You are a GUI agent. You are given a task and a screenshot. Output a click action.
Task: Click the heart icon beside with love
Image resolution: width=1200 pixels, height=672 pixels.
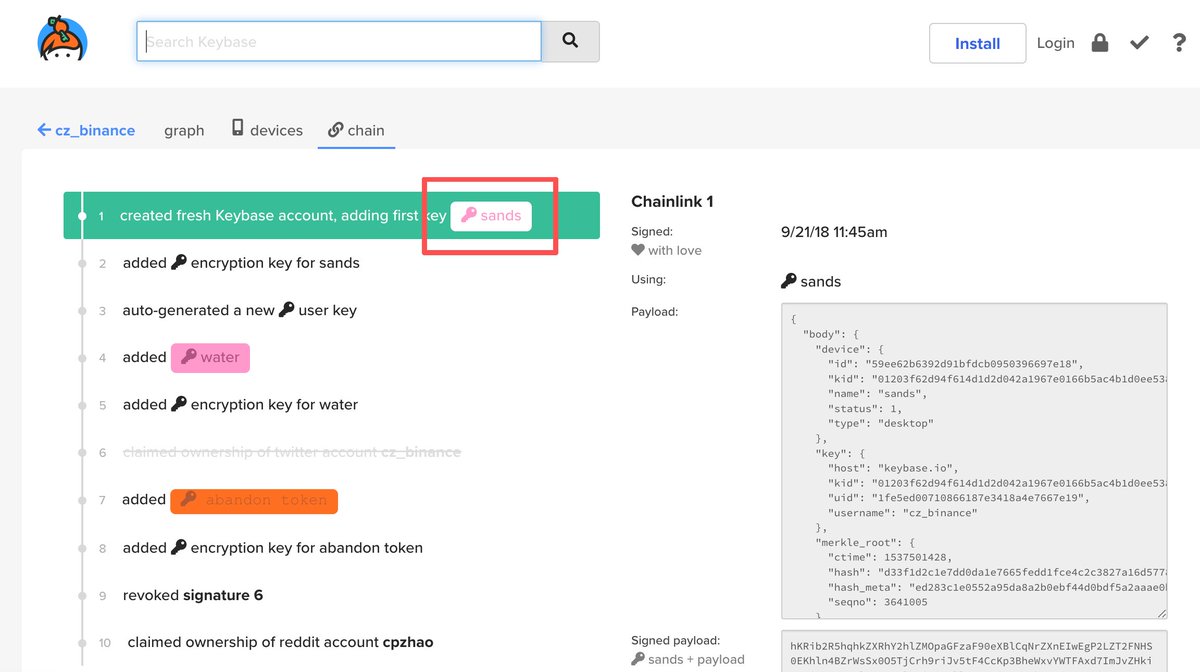(638, 250)
